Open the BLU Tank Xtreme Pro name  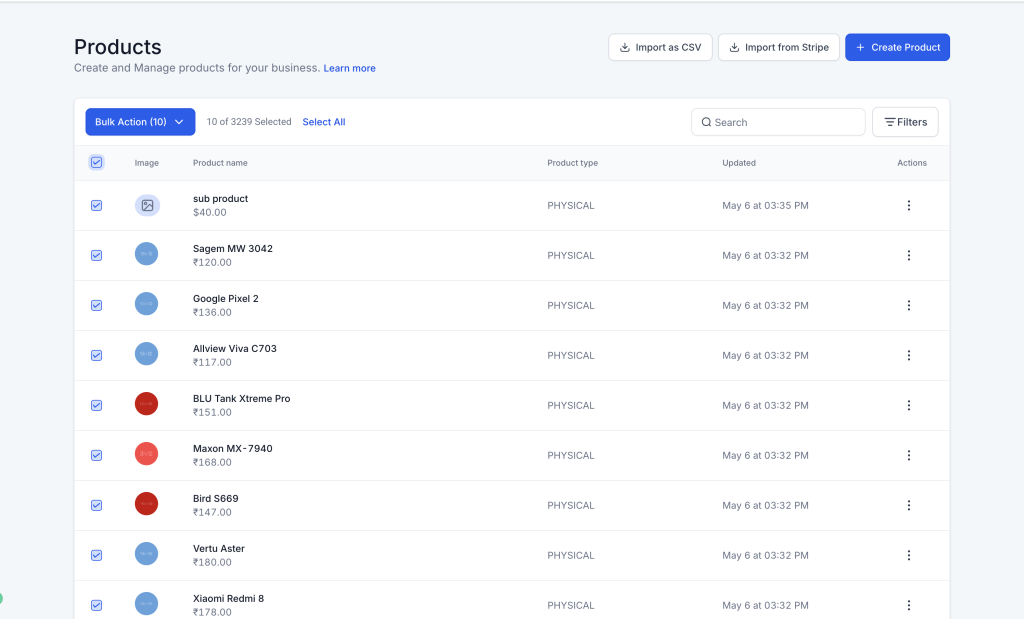pos(242,398)
